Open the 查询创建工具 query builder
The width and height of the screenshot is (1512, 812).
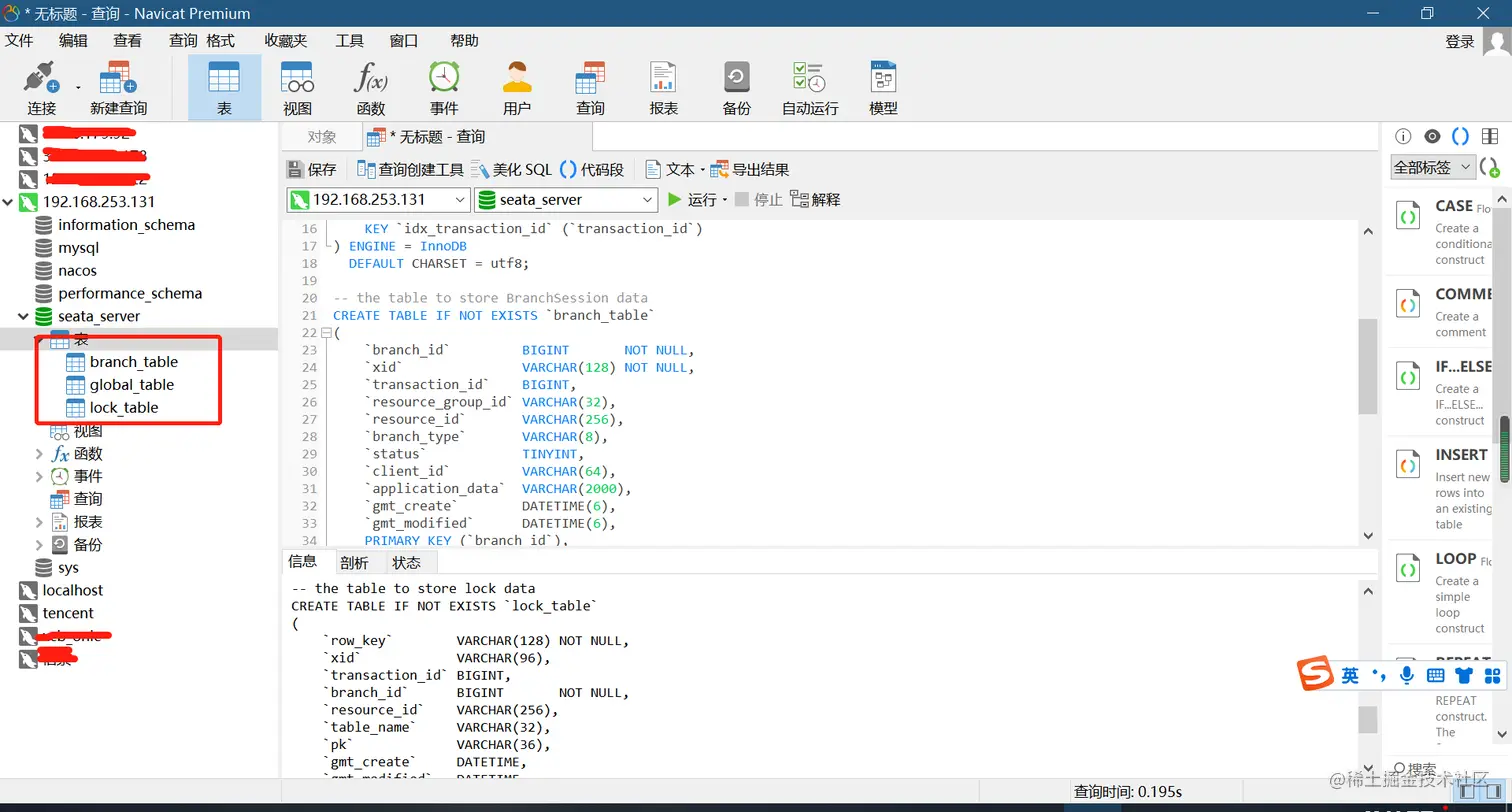coord(410,169)
